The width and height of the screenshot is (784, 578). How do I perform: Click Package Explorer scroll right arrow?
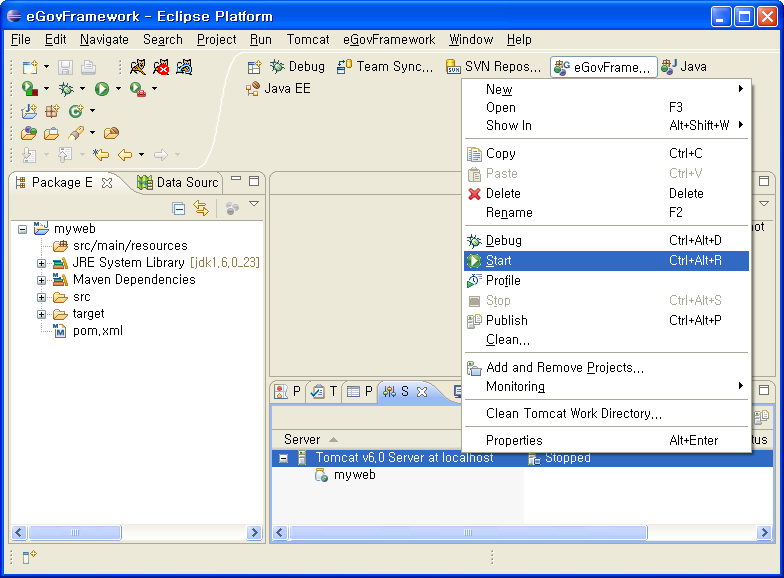(254, 533)
